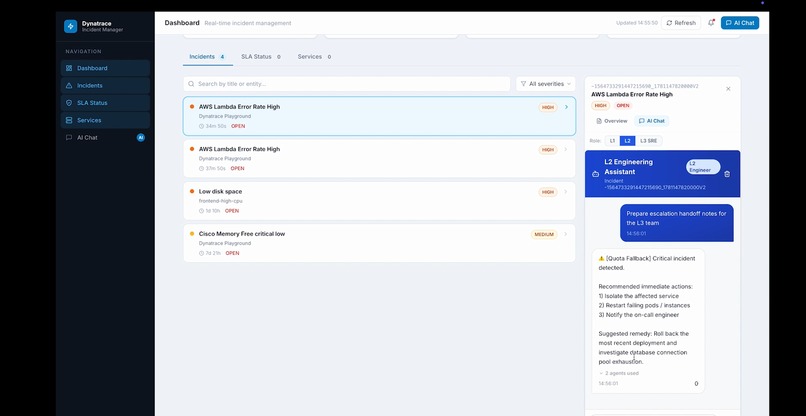The height and width of the screenshot is (416, 806).
Task: Click HIGH badge in incident detail panel
Action: click(x=600, y=105)
